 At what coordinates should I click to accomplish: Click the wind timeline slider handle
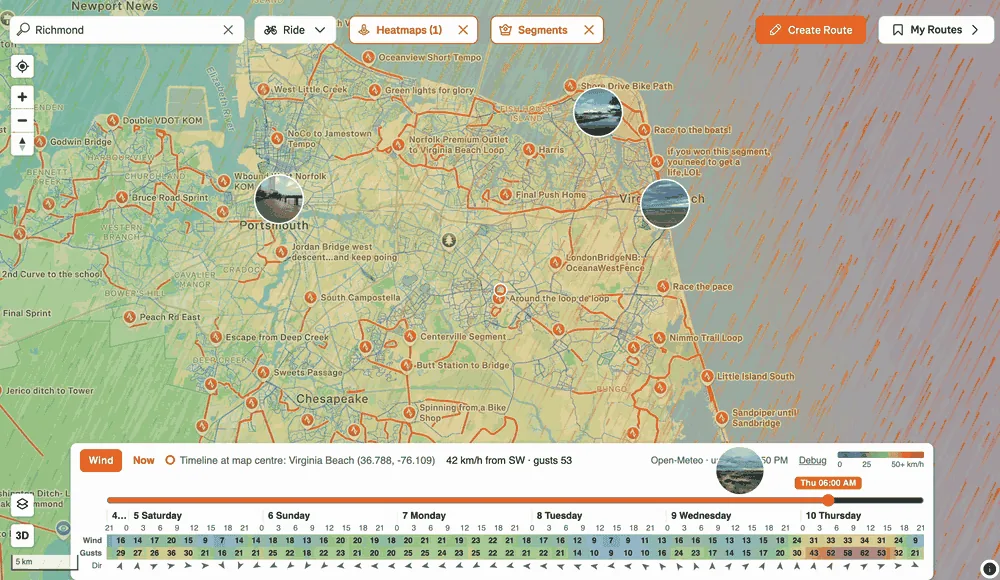(828, 500)
